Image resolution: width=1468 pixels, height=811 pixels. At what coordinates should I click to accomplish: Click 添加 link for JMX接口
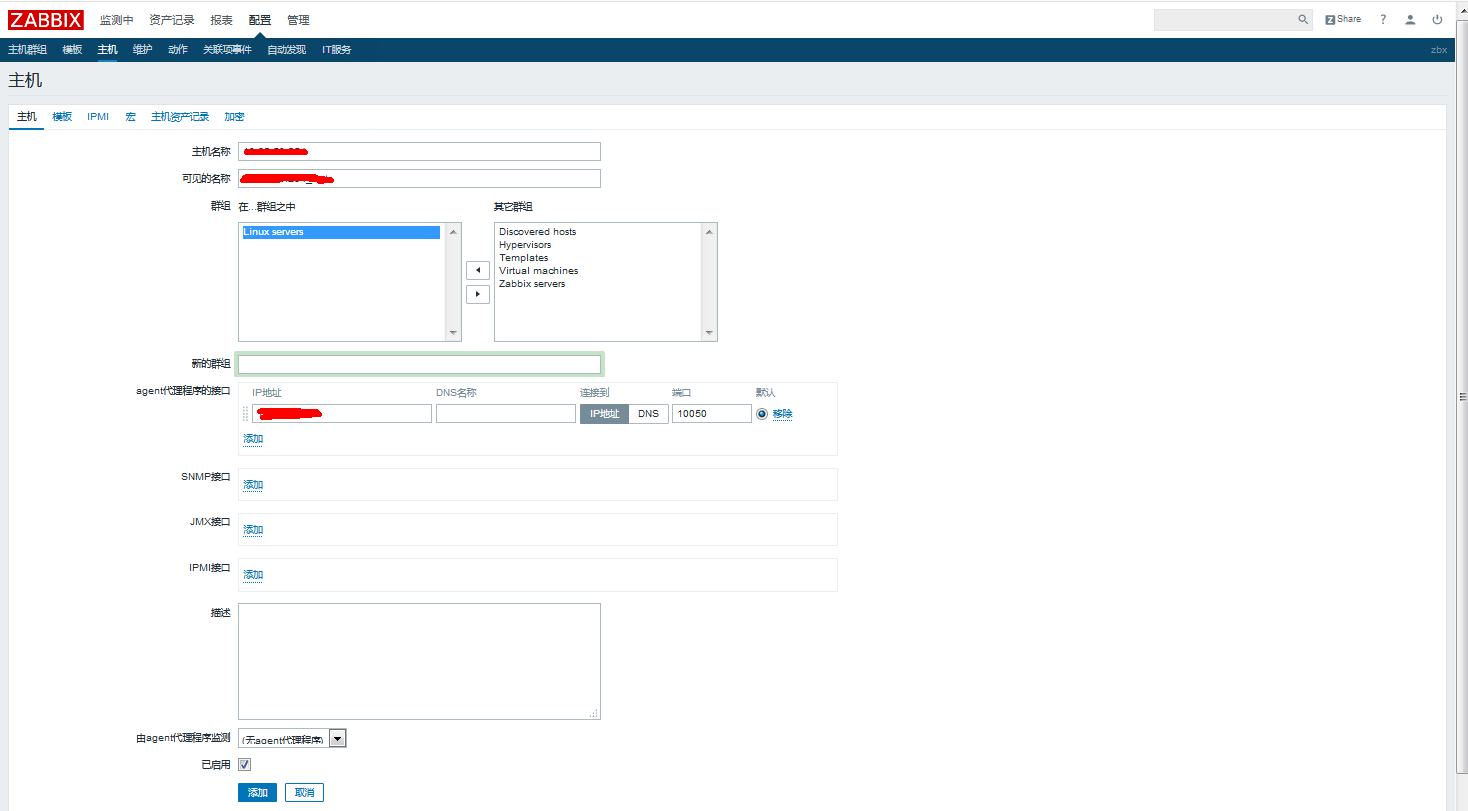pos(253,530)
